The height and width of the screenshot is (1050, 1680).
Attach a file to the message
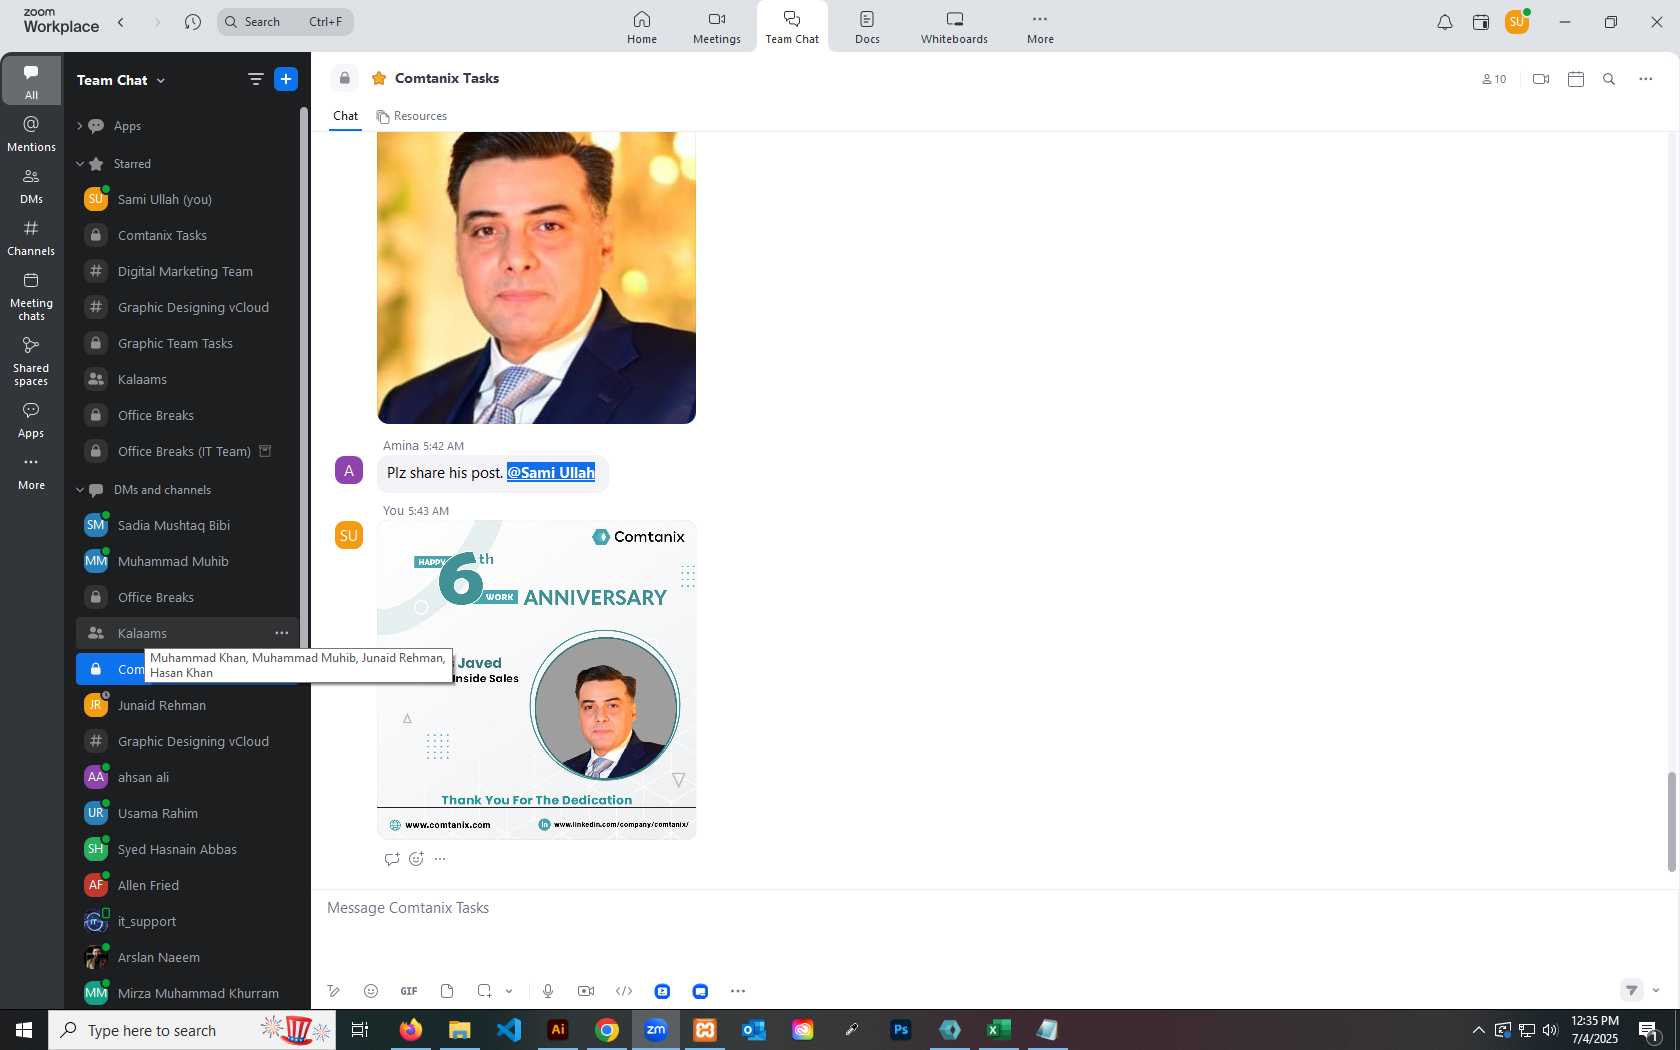pos(447,991)
